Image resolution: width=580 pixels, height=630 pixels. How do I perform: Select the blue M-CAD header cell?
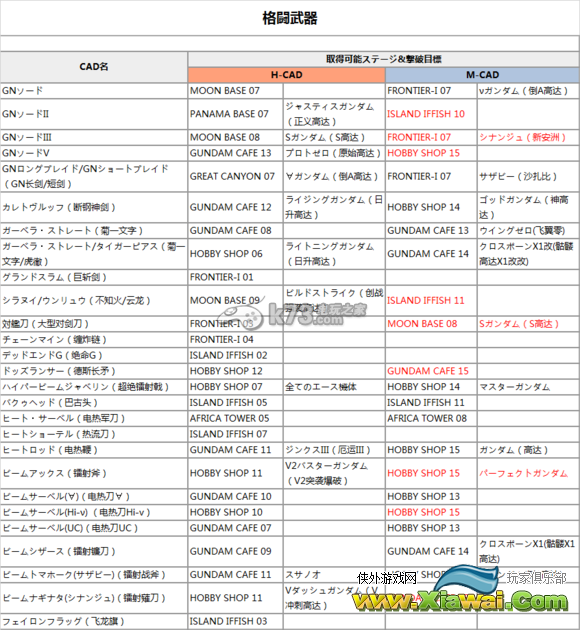482,75
